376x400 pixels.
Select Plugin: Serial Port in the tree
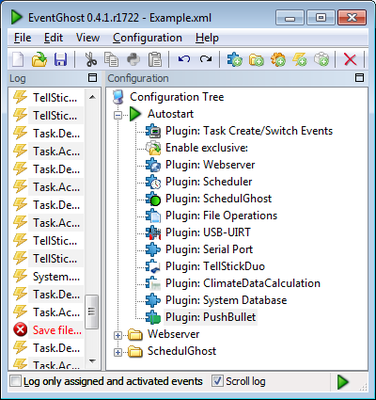209,250
